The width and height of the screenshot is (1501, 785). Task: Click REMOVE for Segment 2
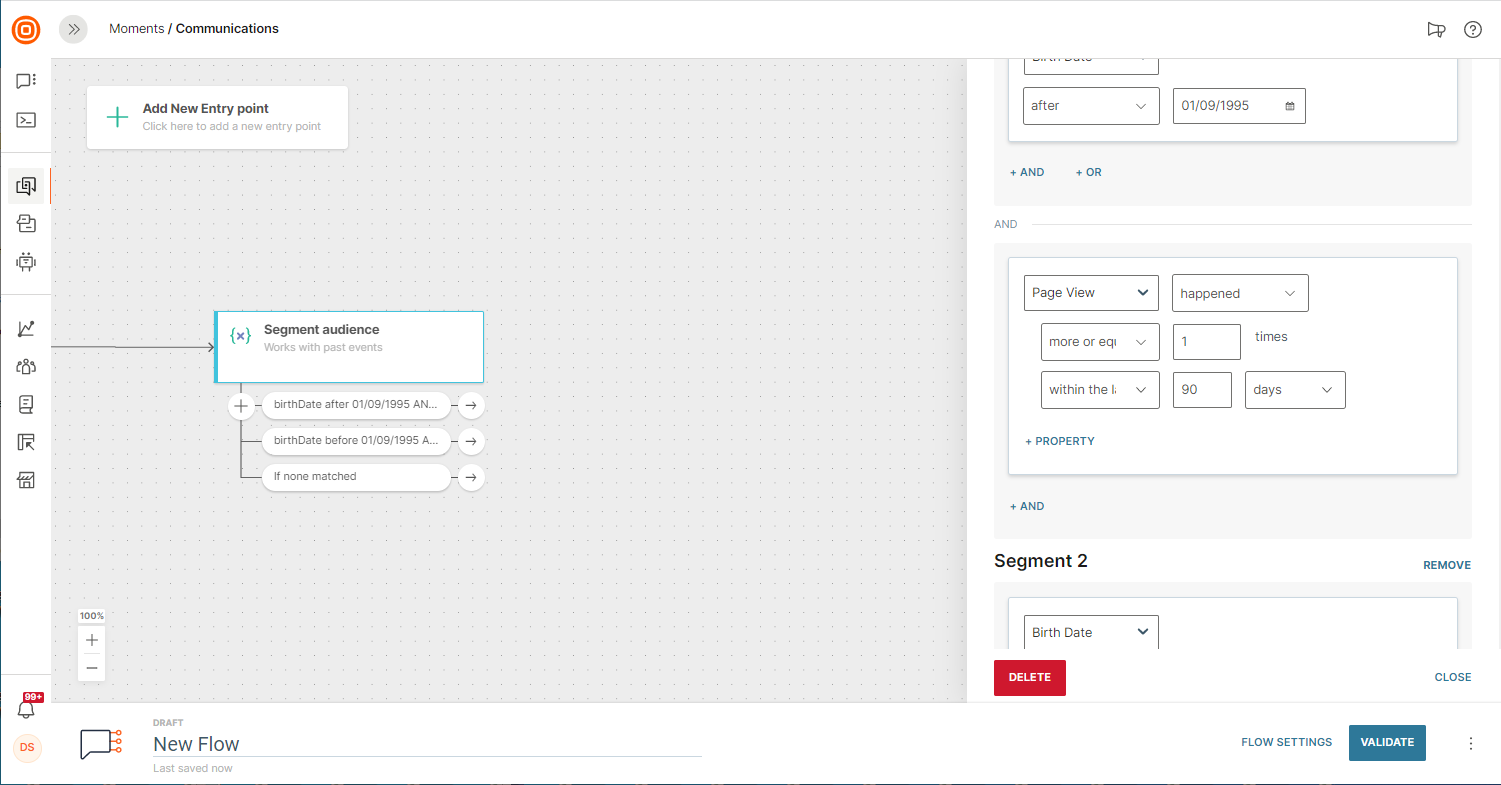(1447, 565)
